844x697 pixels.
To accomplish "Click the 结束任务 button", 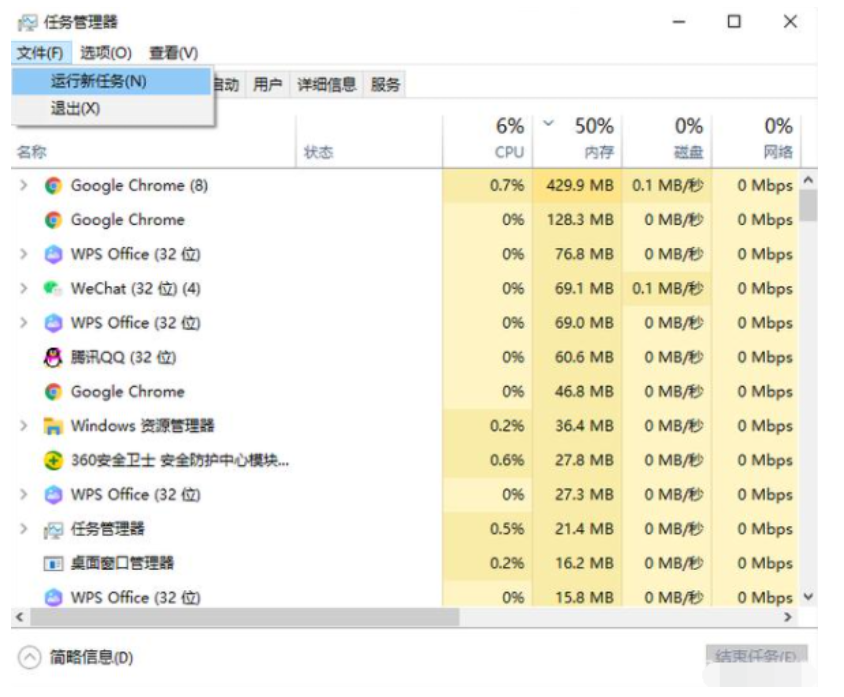I will tap(756, 656).
